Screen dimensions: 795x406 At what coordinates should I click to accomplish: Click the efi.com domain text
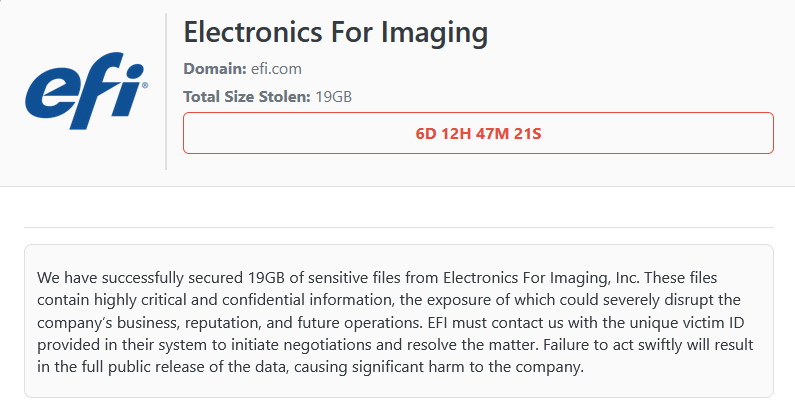click(x=276, y=69)
